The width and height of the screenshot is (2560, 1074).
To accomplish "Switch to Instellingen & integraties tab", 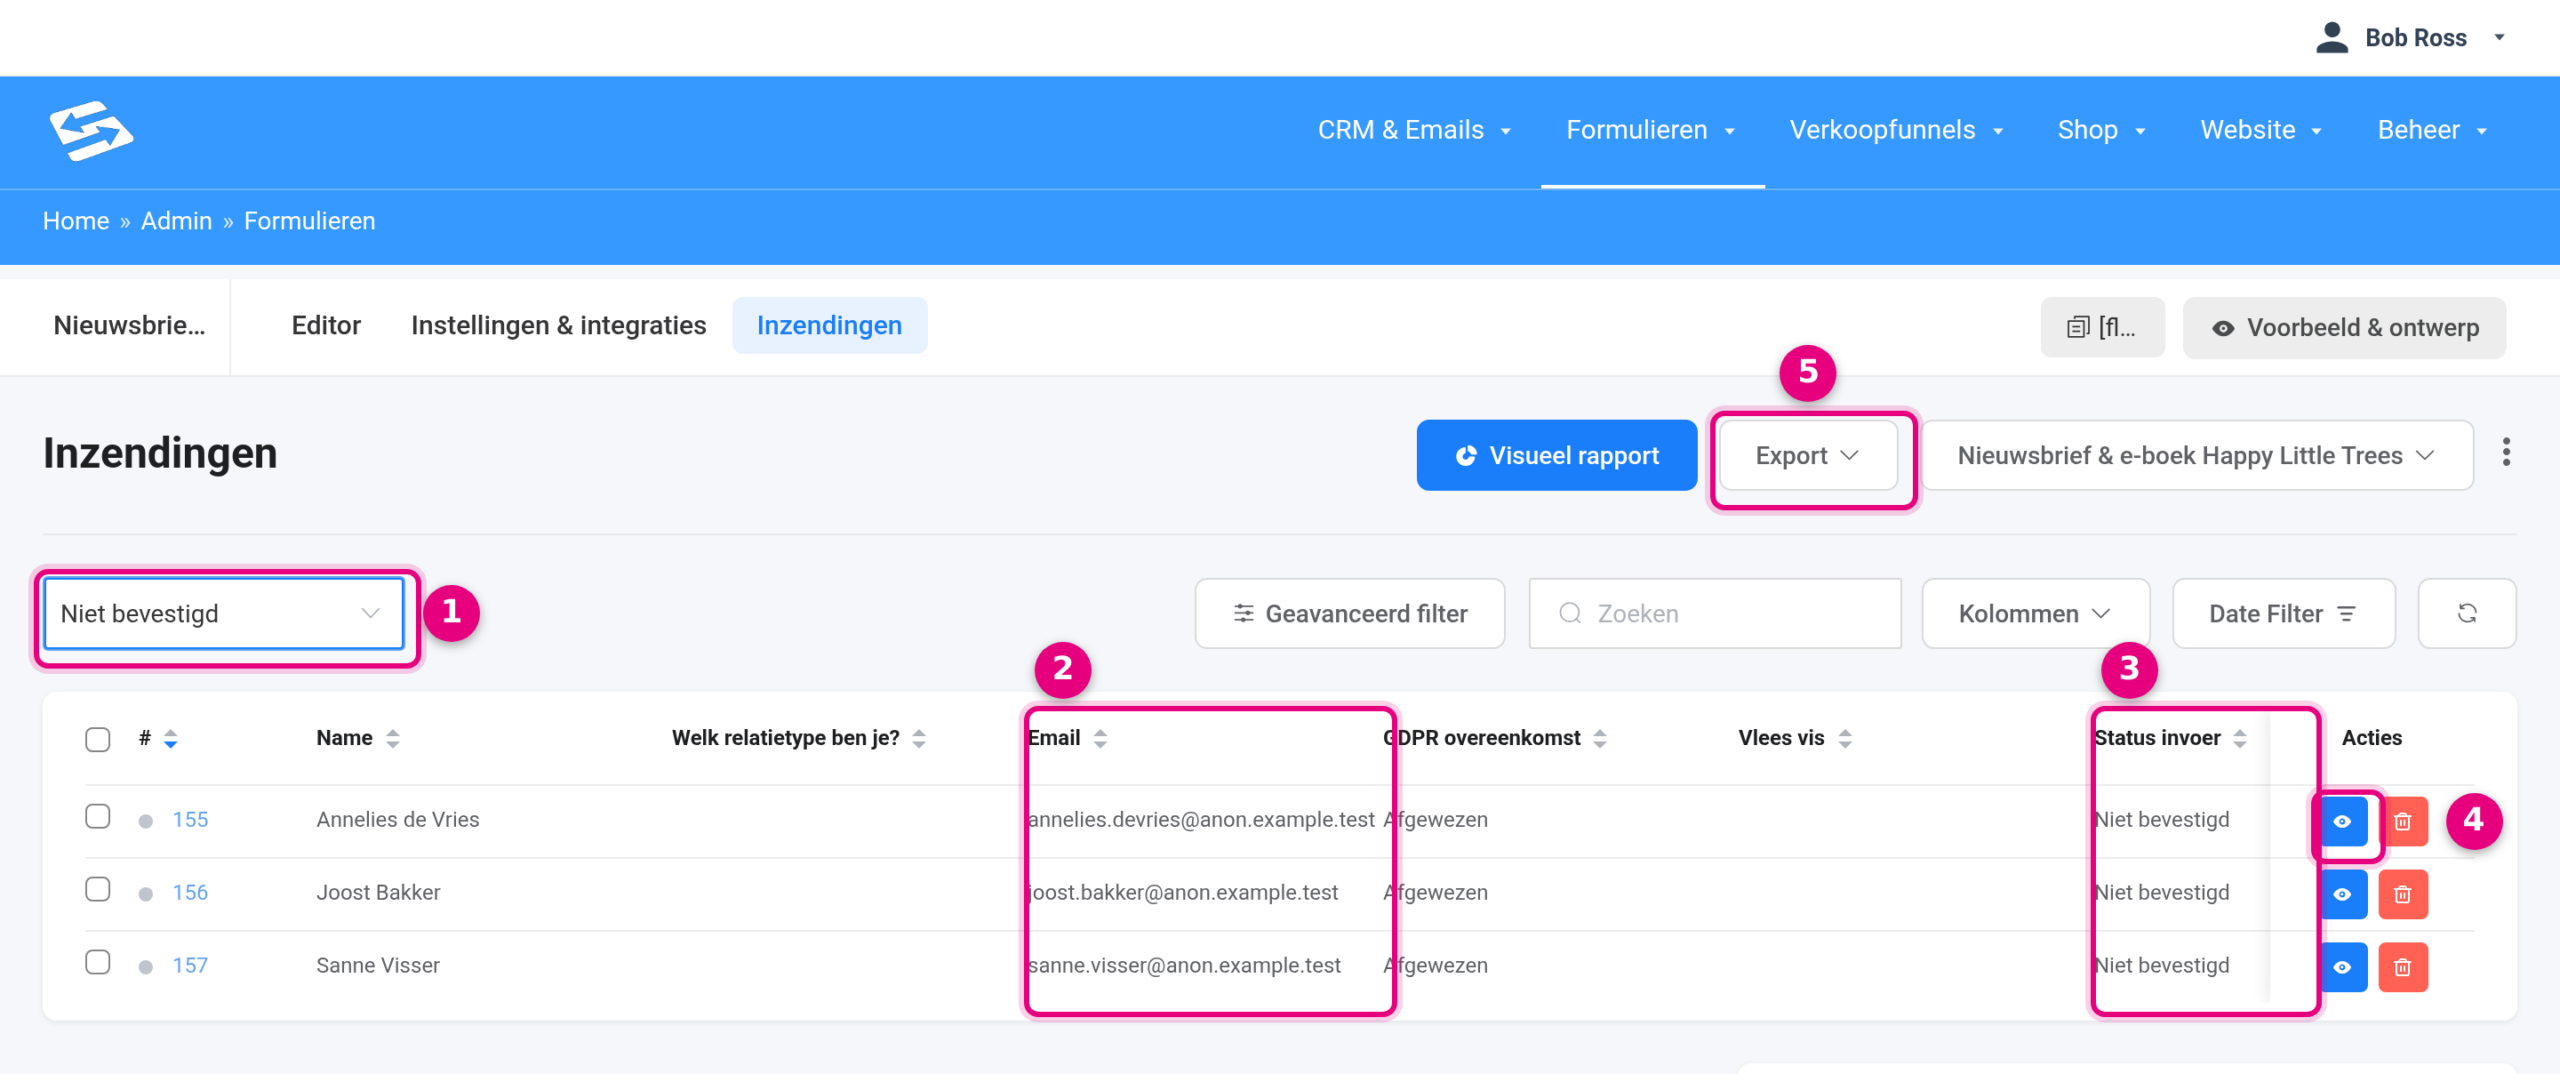I will pyautogui.click(x=558, y=326).
